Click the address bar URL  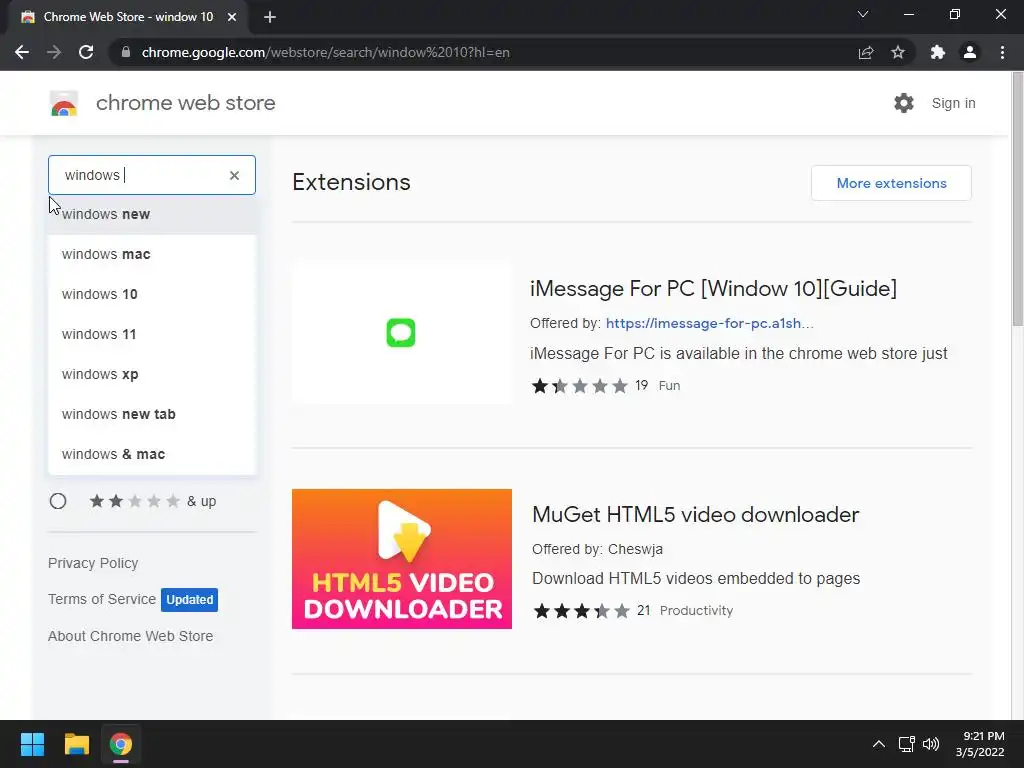tap(325, 52)
